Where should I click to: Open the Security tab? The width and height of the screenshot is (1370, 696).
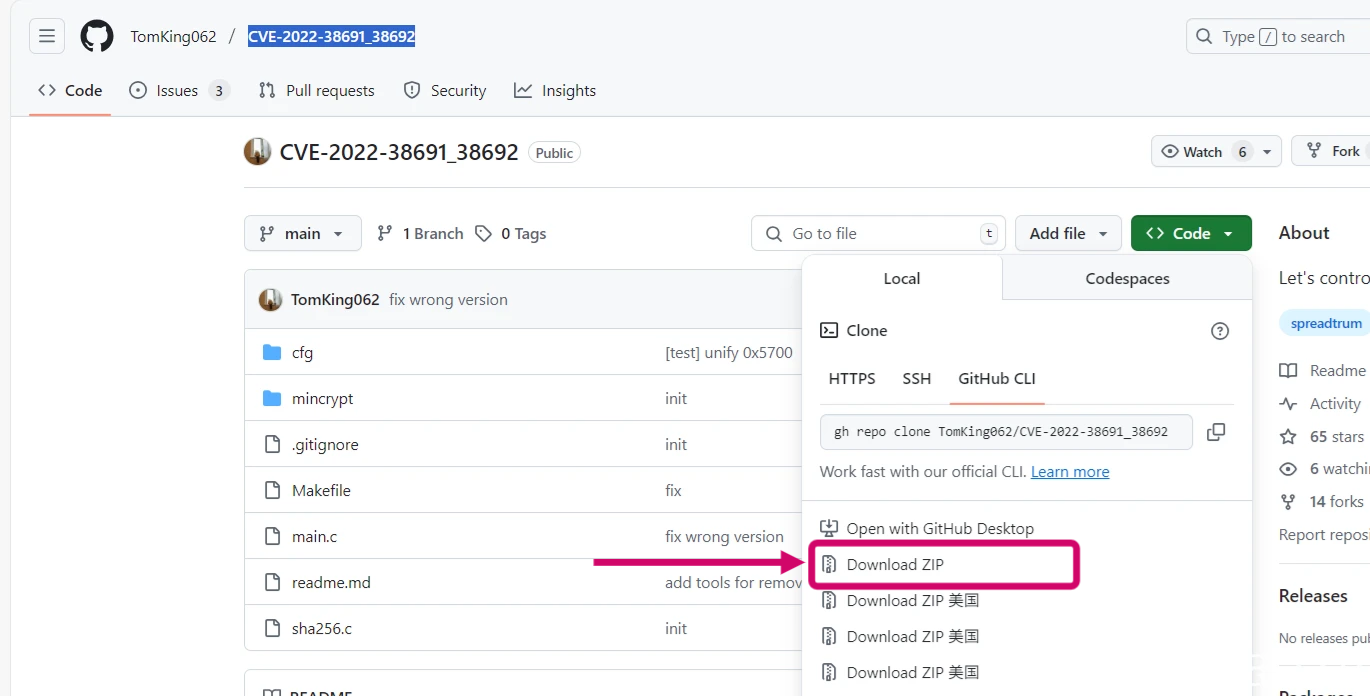click(445, 90)
